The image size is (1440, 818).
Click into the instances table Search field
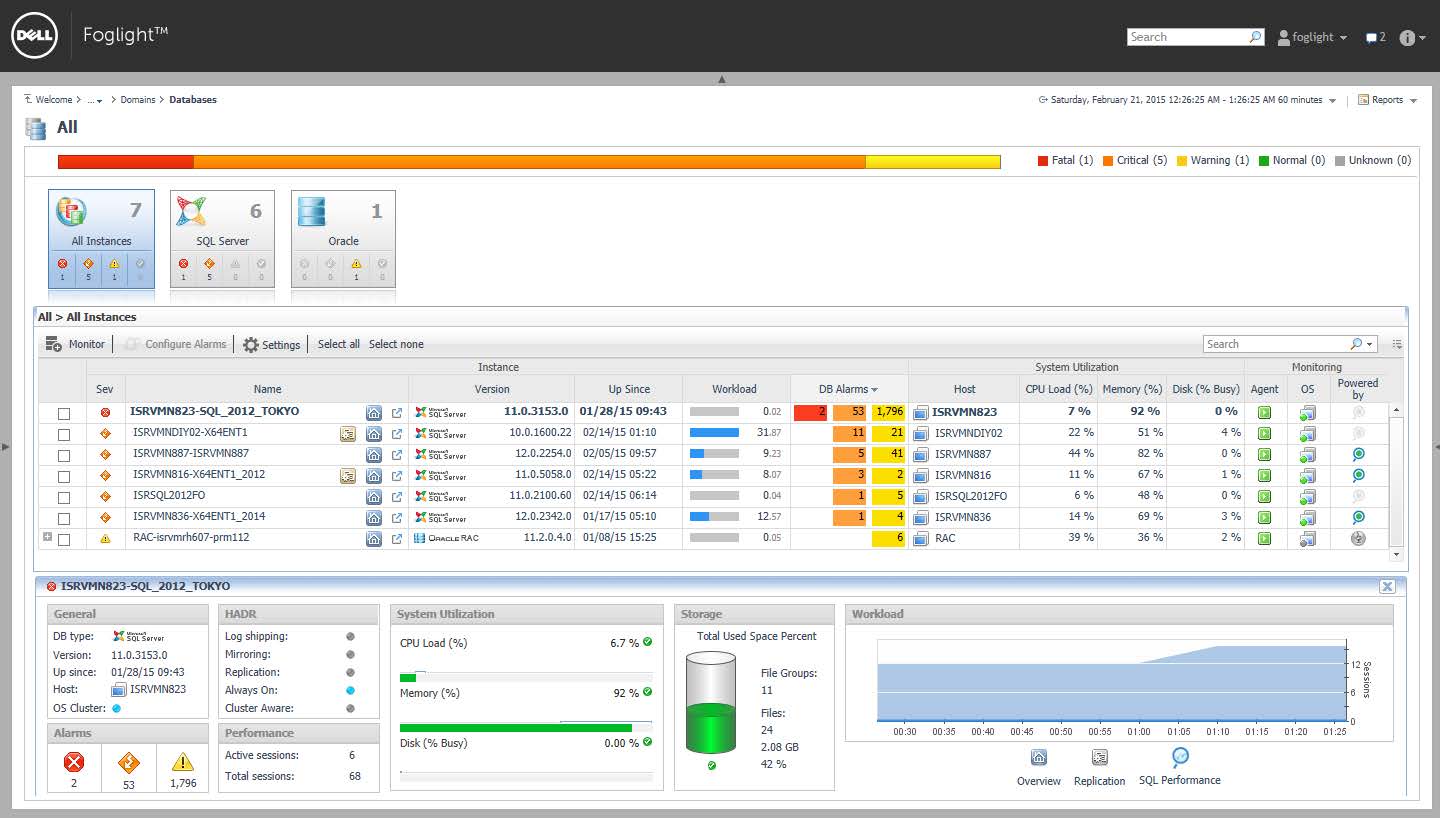point(1276,344)
